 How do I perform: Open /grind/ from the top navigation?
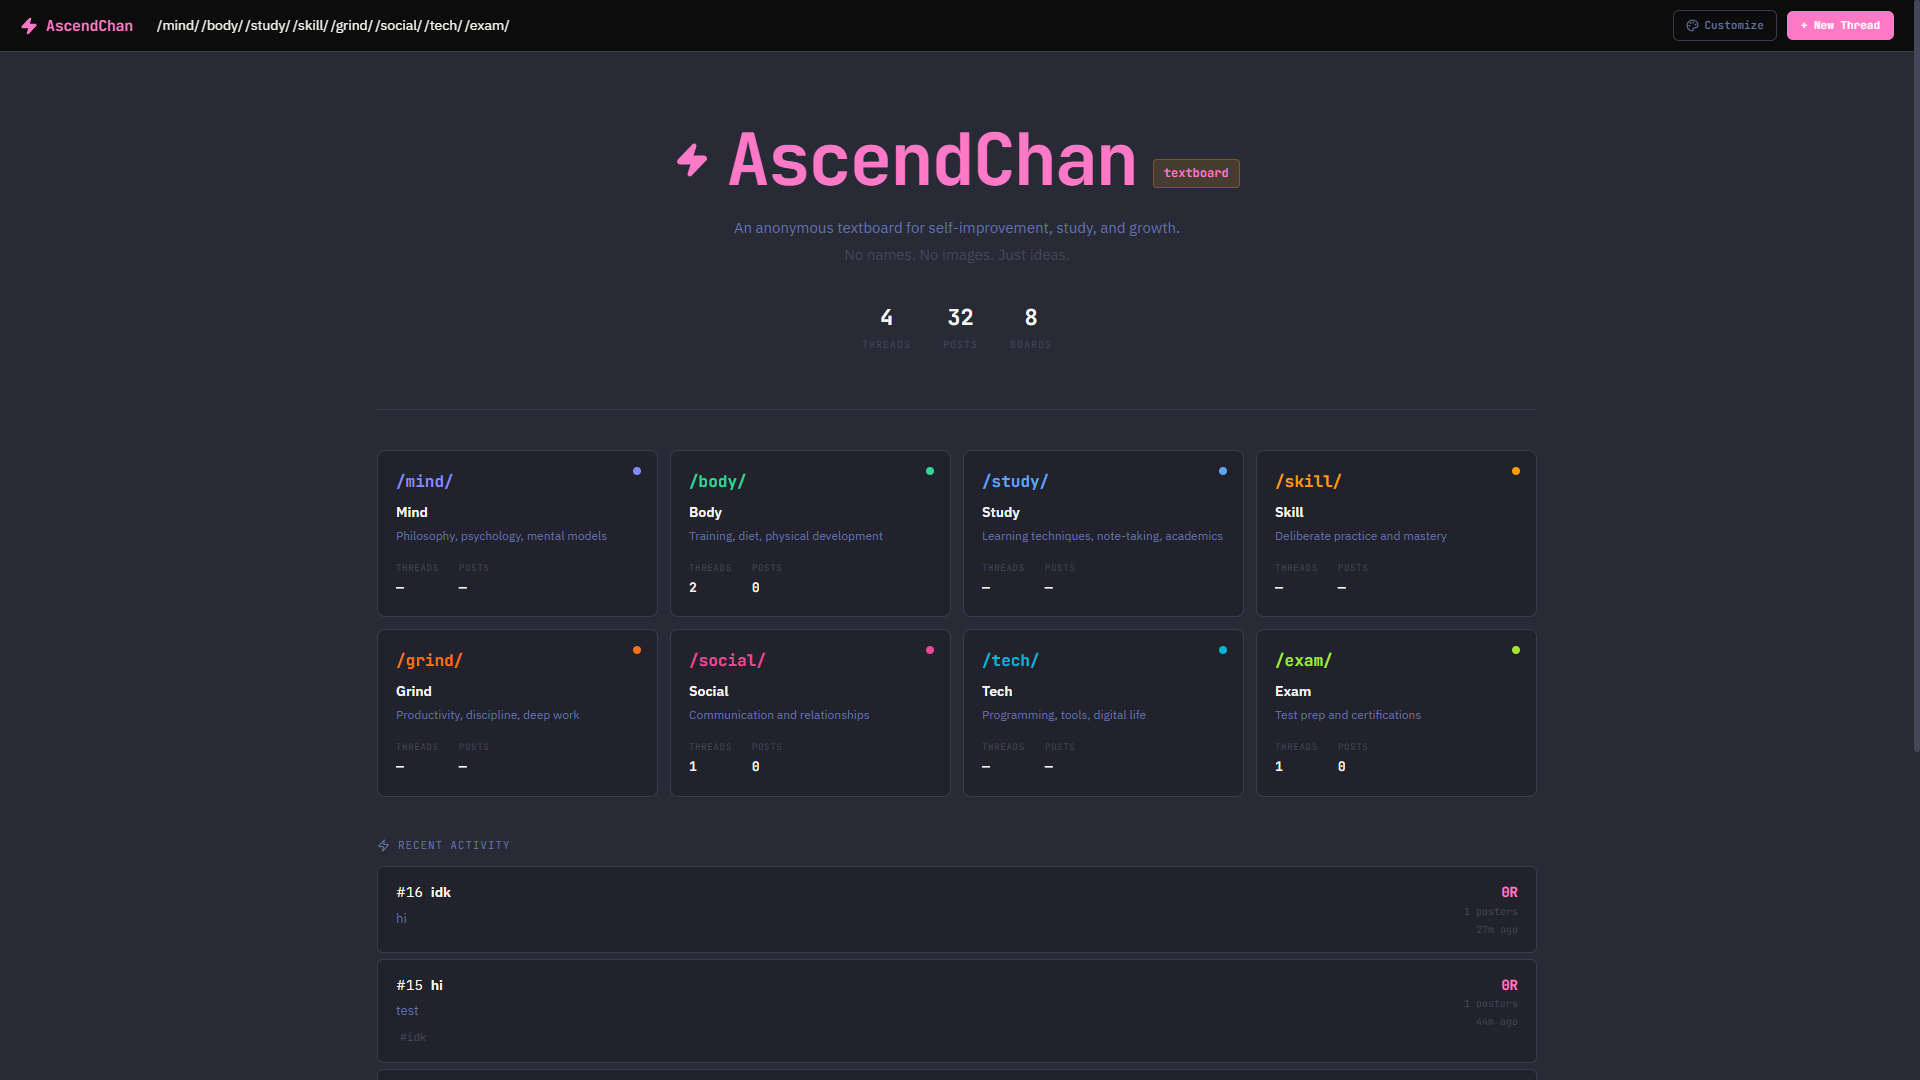(351, 26)
